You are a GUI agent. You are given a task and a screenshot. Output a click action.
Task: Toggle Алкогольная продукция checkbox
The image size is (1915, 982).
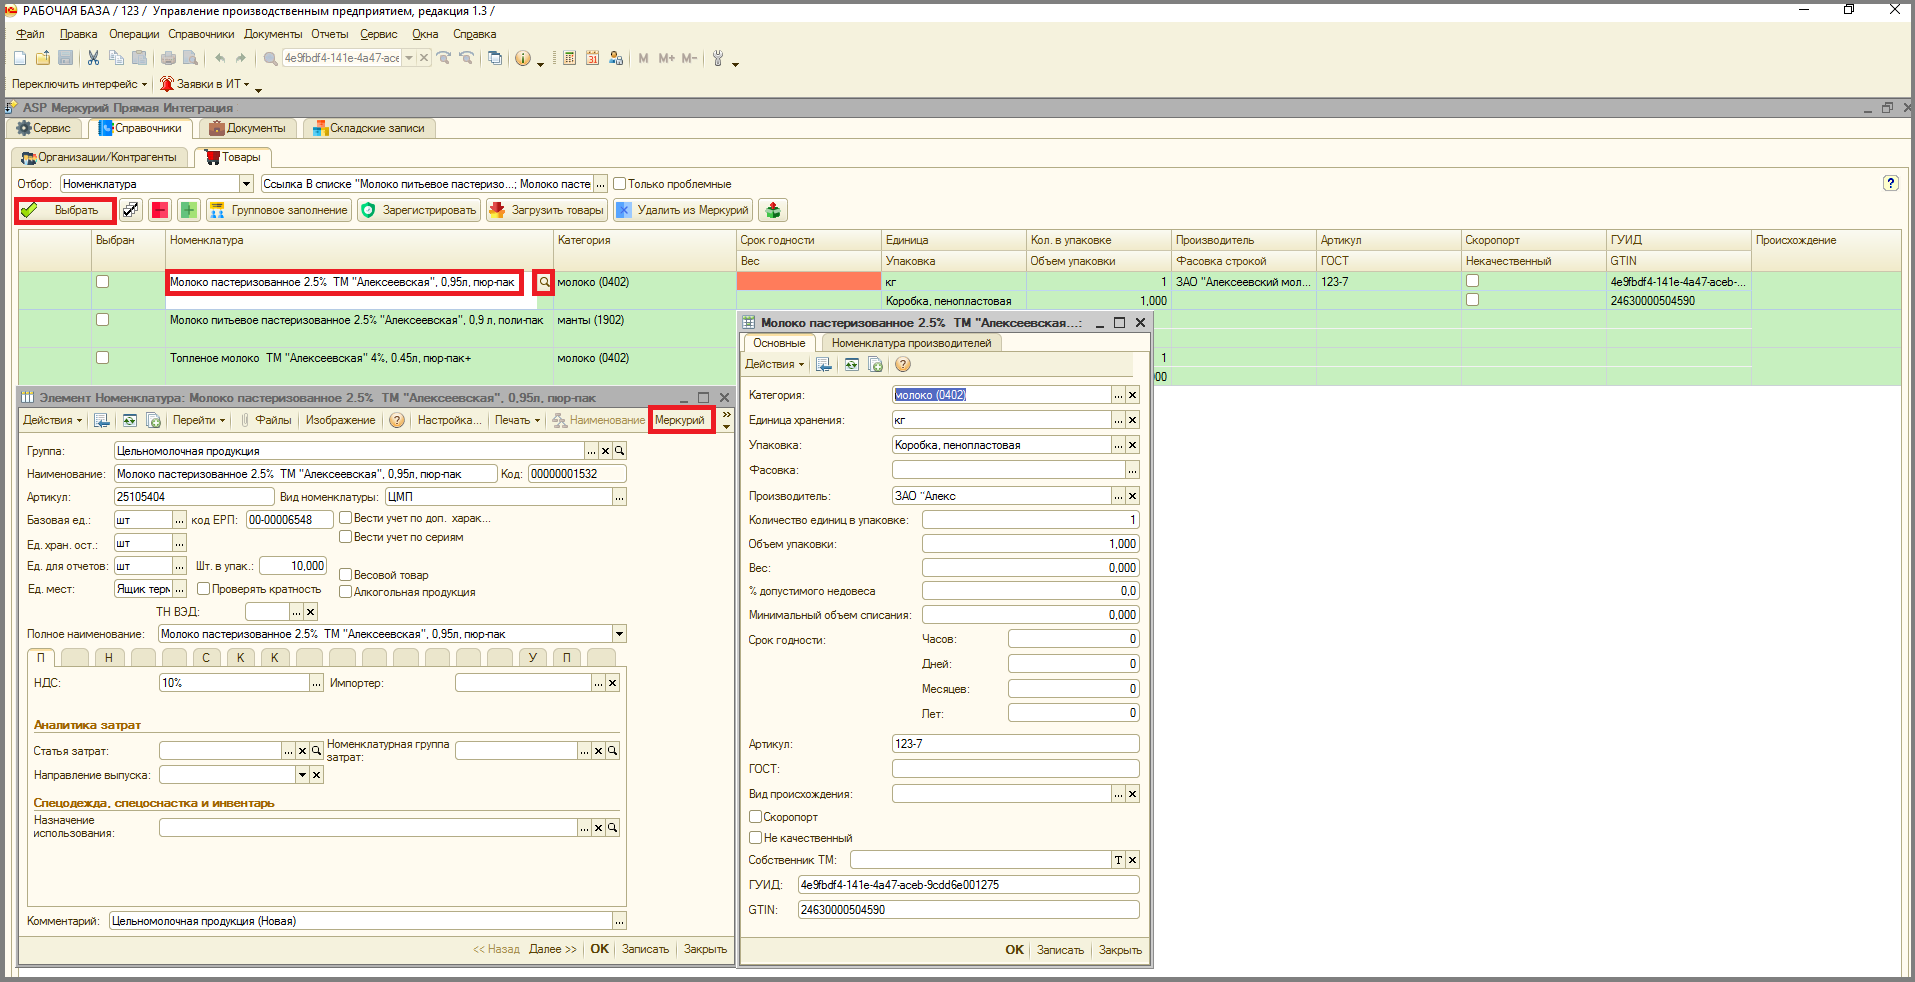pyautogui.click(x=345, y=592)
